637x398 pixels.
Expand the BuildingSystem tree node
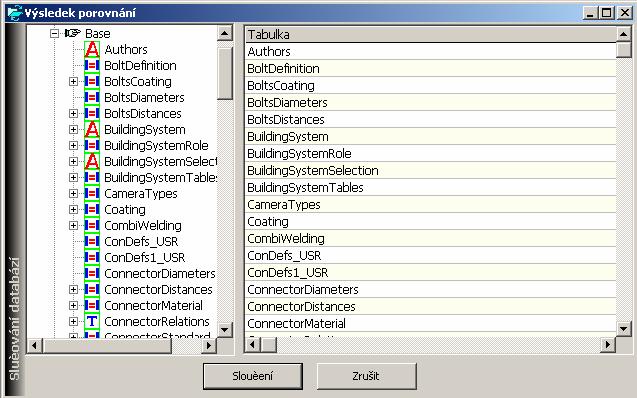[x=73, y=130]
